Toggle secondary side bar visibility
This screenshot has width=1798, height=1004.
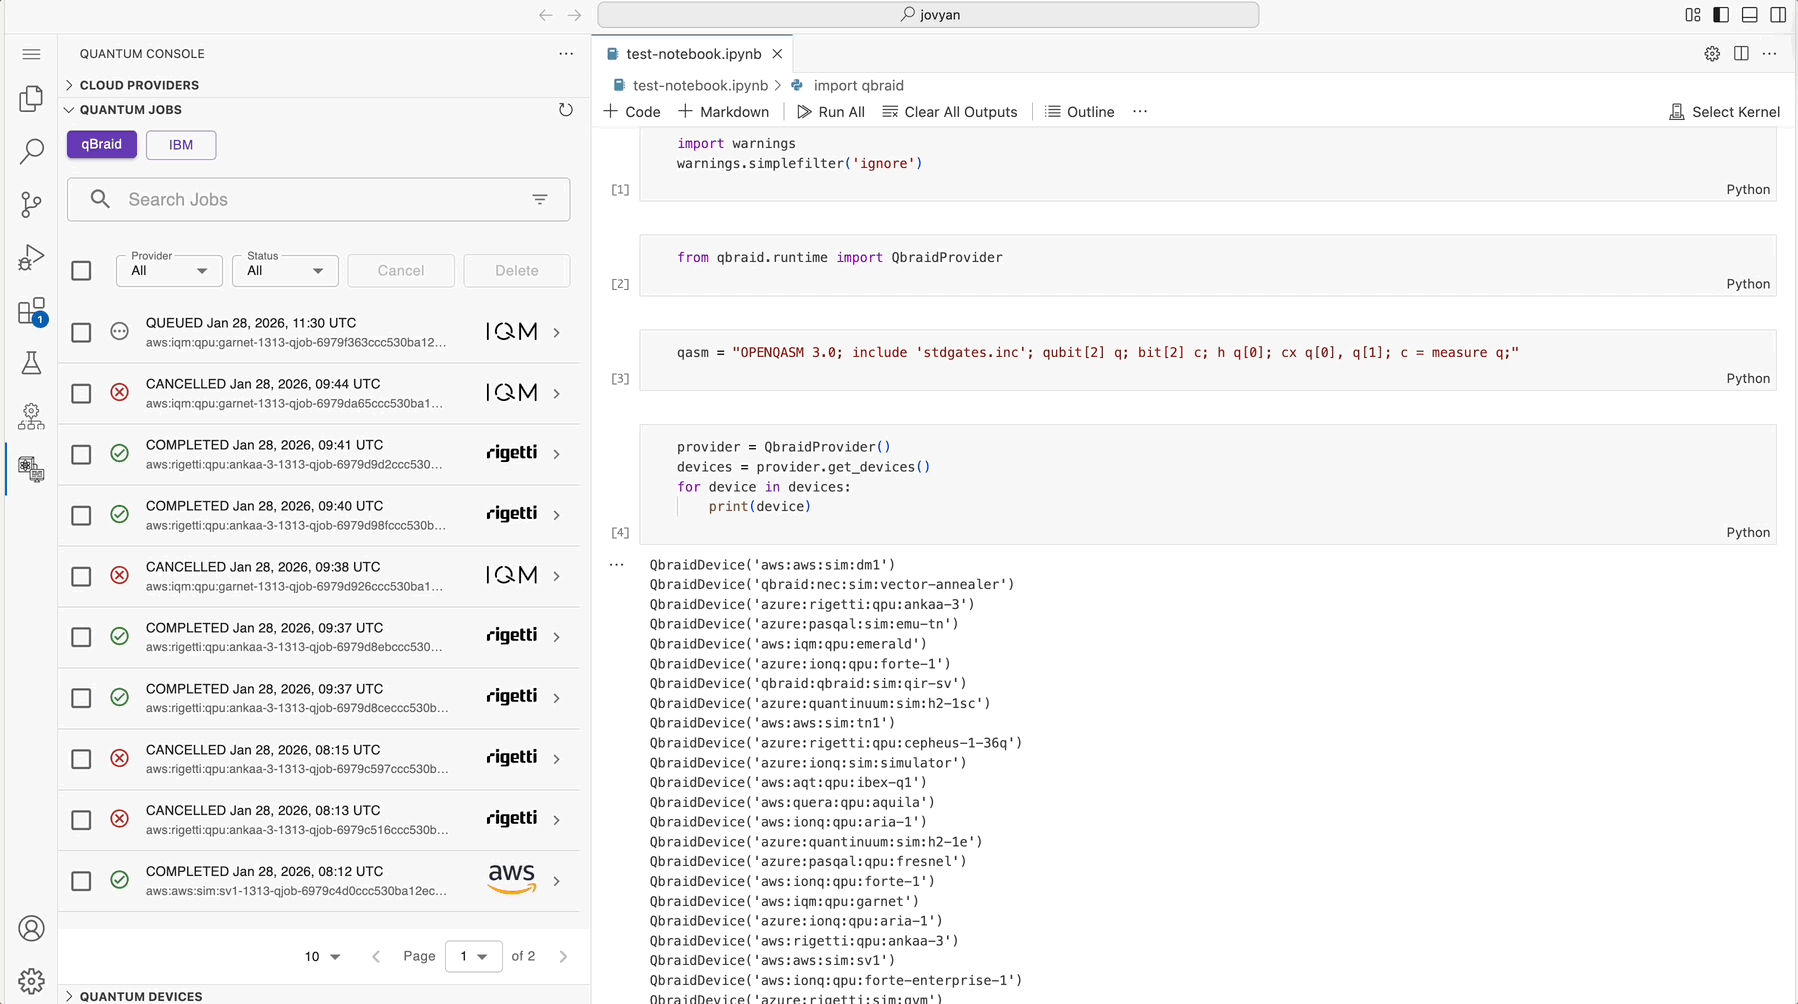(1778, 15)
